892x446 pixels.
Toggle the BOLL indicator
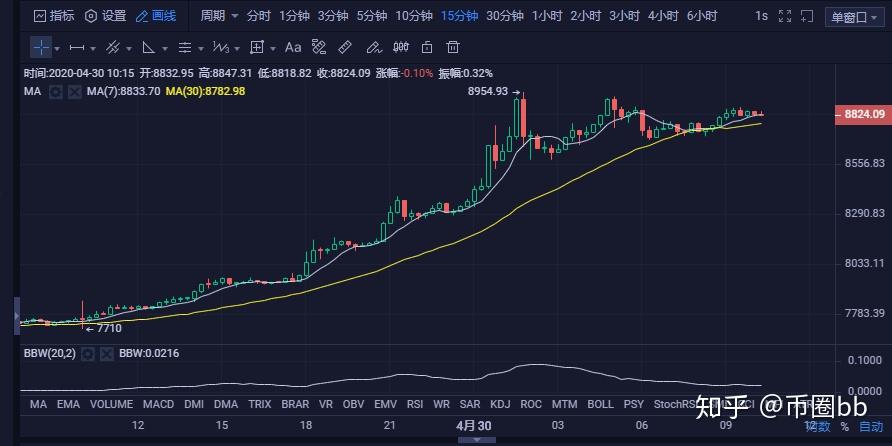point(601,404)
